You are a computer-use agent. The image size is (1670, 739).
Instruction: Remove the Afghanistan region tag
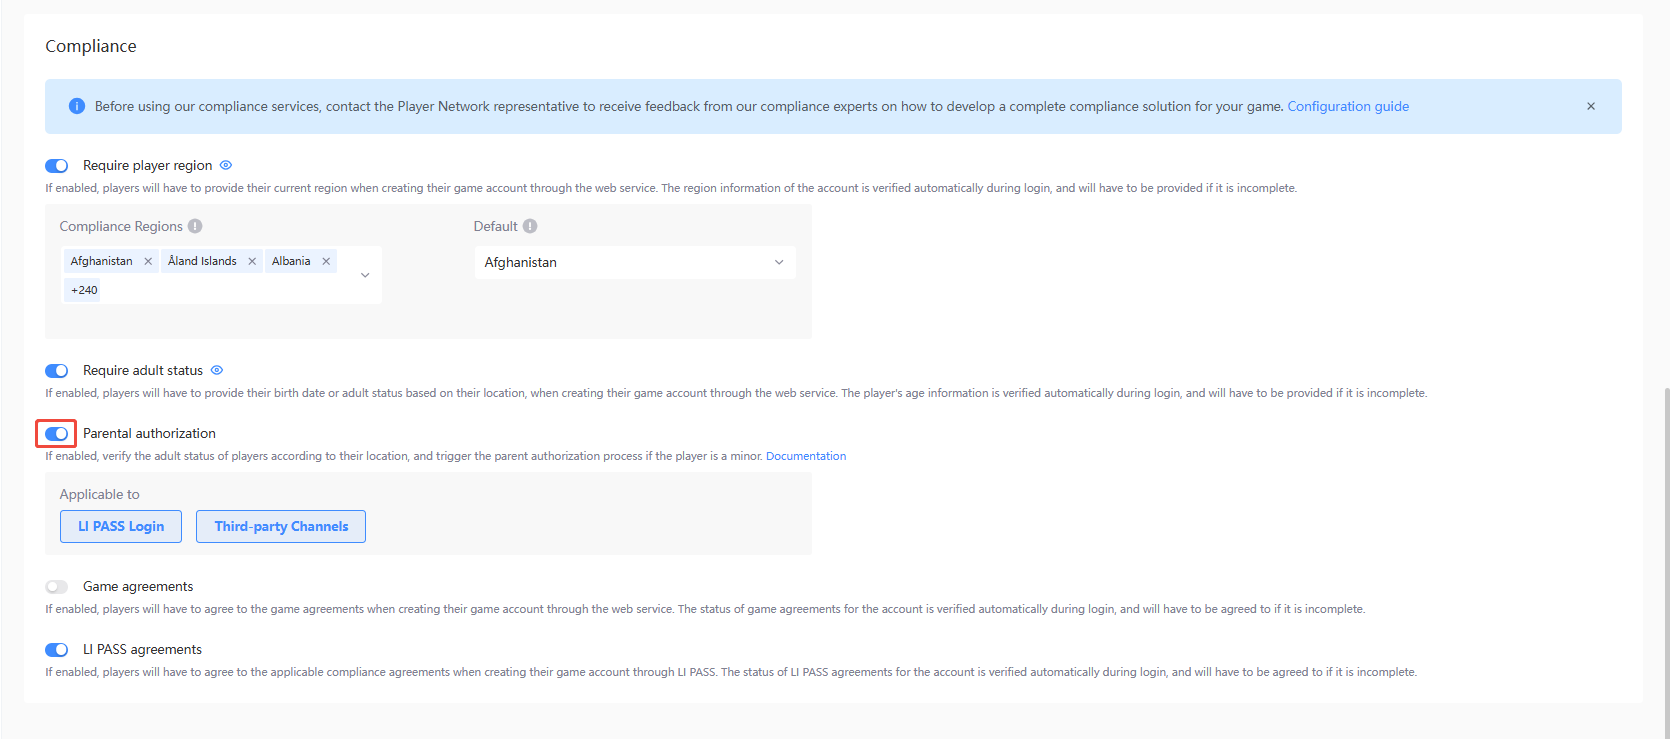coord(148,261)
